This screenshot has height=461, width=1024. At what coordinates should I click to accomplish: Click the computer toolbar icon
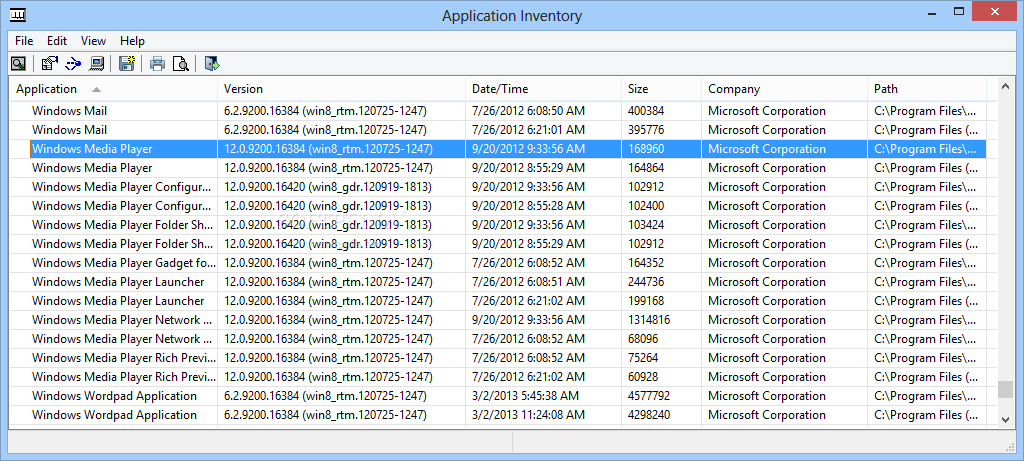tap(97, 63)
